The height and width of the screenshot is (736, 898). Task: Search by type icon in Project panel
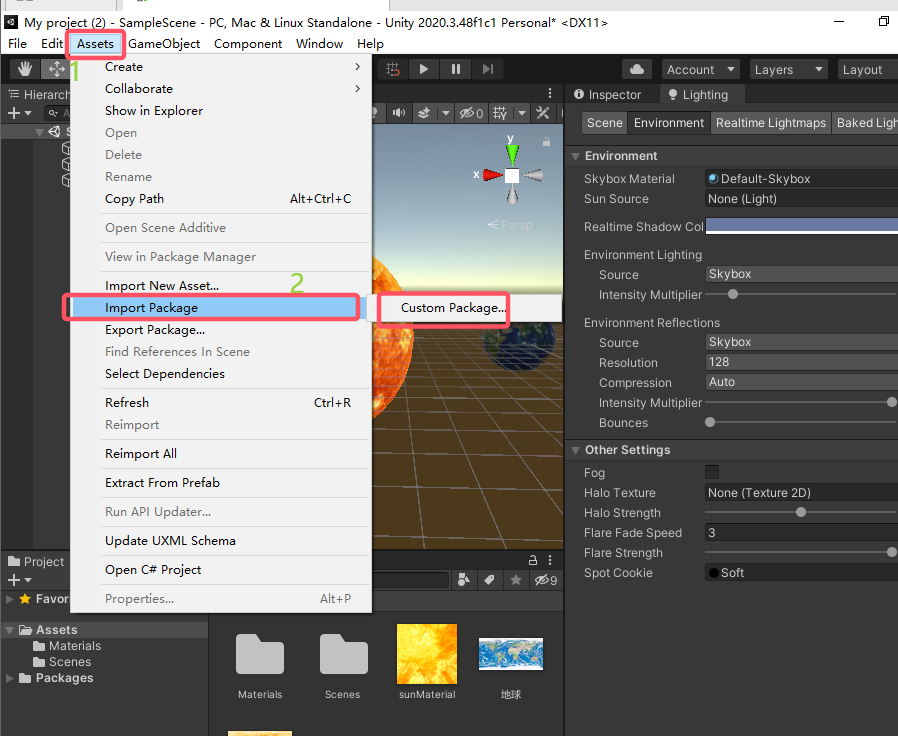(x=463, y=580)
